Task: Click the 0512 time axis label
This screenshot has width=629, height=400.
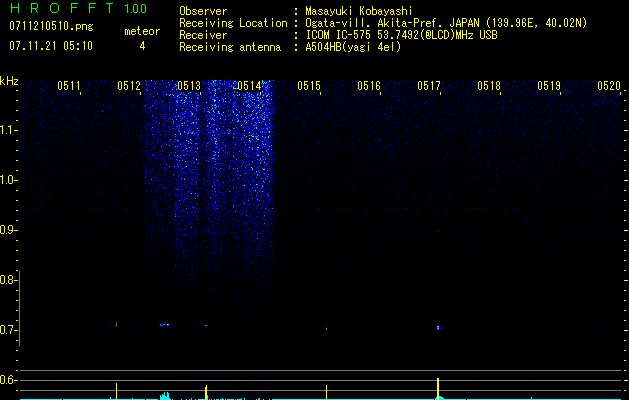Action: tap(129, 86)
